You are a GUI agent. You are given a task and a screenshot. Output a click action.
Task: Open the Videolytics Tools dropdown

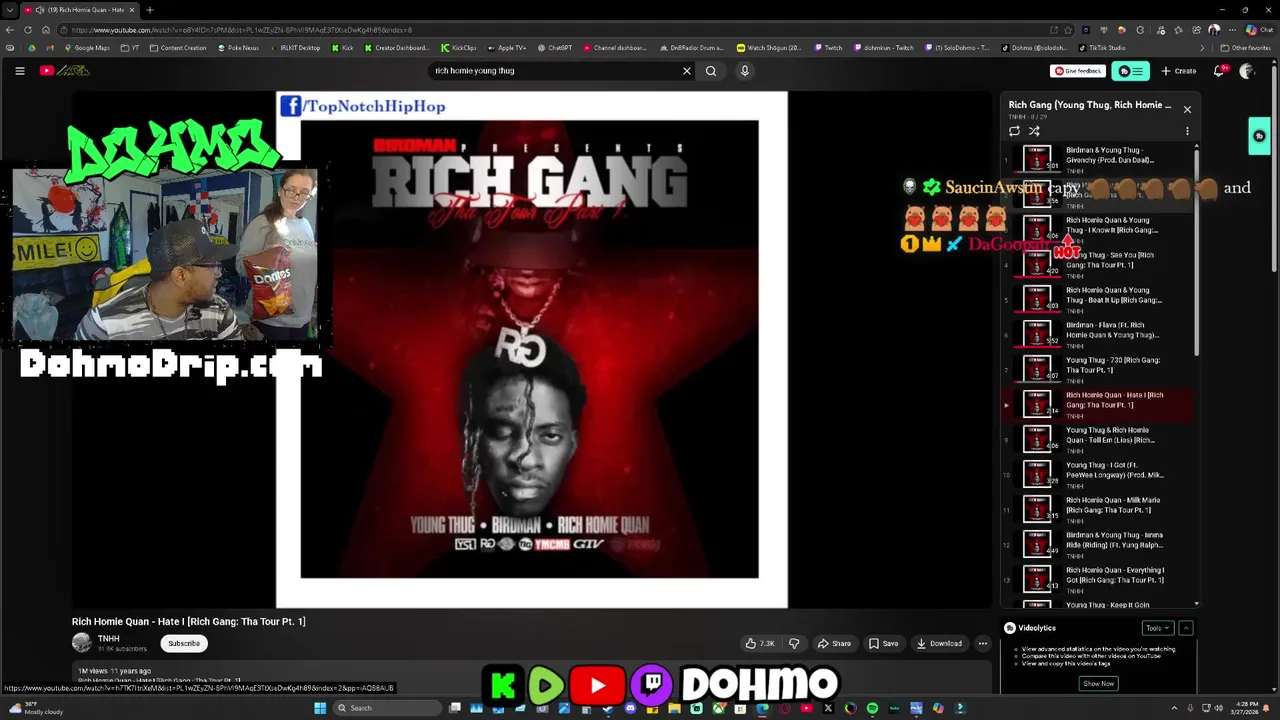click(1158, 628)
